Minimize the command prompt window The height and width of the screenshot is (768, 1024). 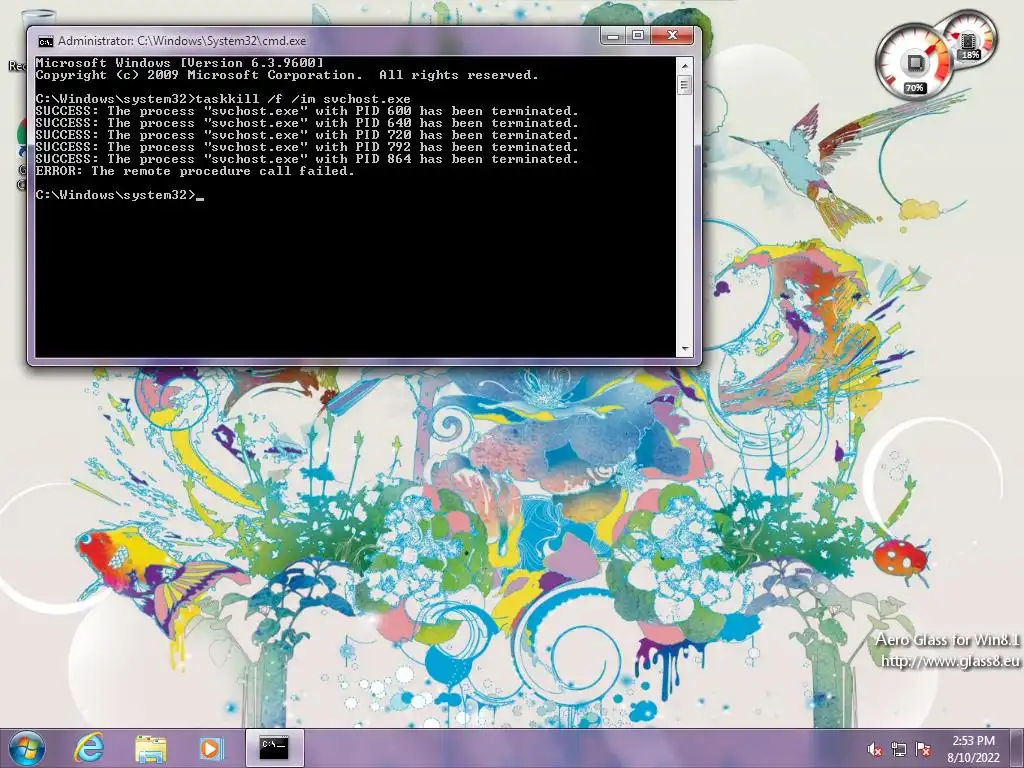coord(613,35)
